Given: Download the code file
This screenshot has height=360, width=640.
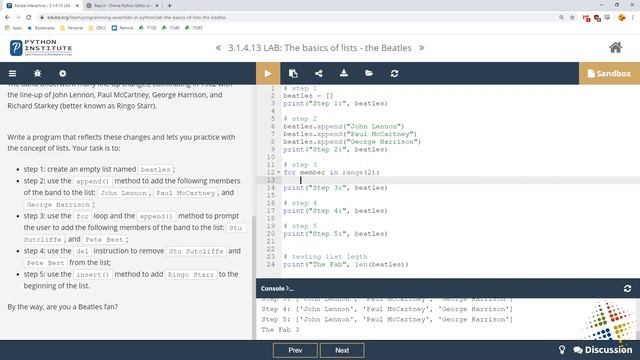Looking at the screenshot, I should [x=344, y=73].
